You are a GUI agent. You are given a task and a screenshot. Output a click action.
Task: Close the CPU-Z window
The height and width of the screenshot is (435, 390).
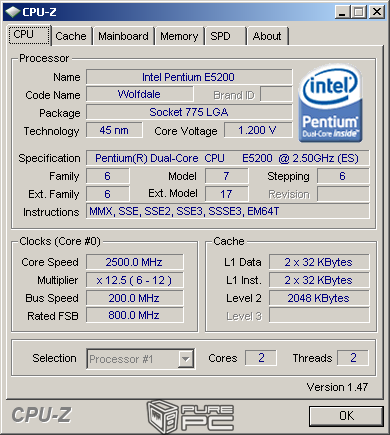click(377, 12)
